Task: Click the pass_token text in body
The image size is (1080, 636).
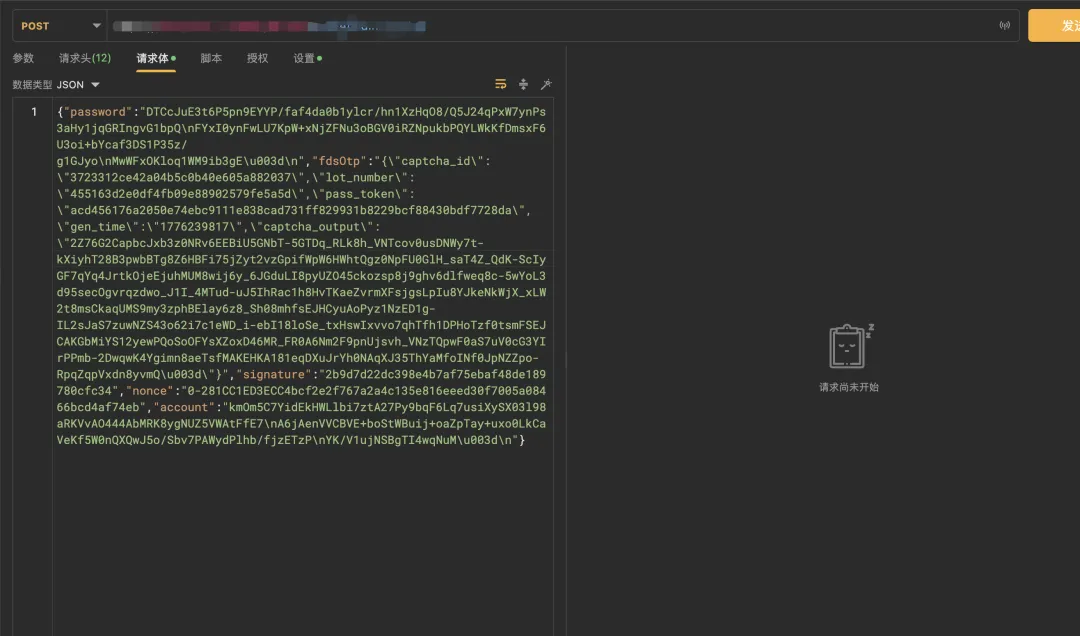Action: click(x=360, y=194)
